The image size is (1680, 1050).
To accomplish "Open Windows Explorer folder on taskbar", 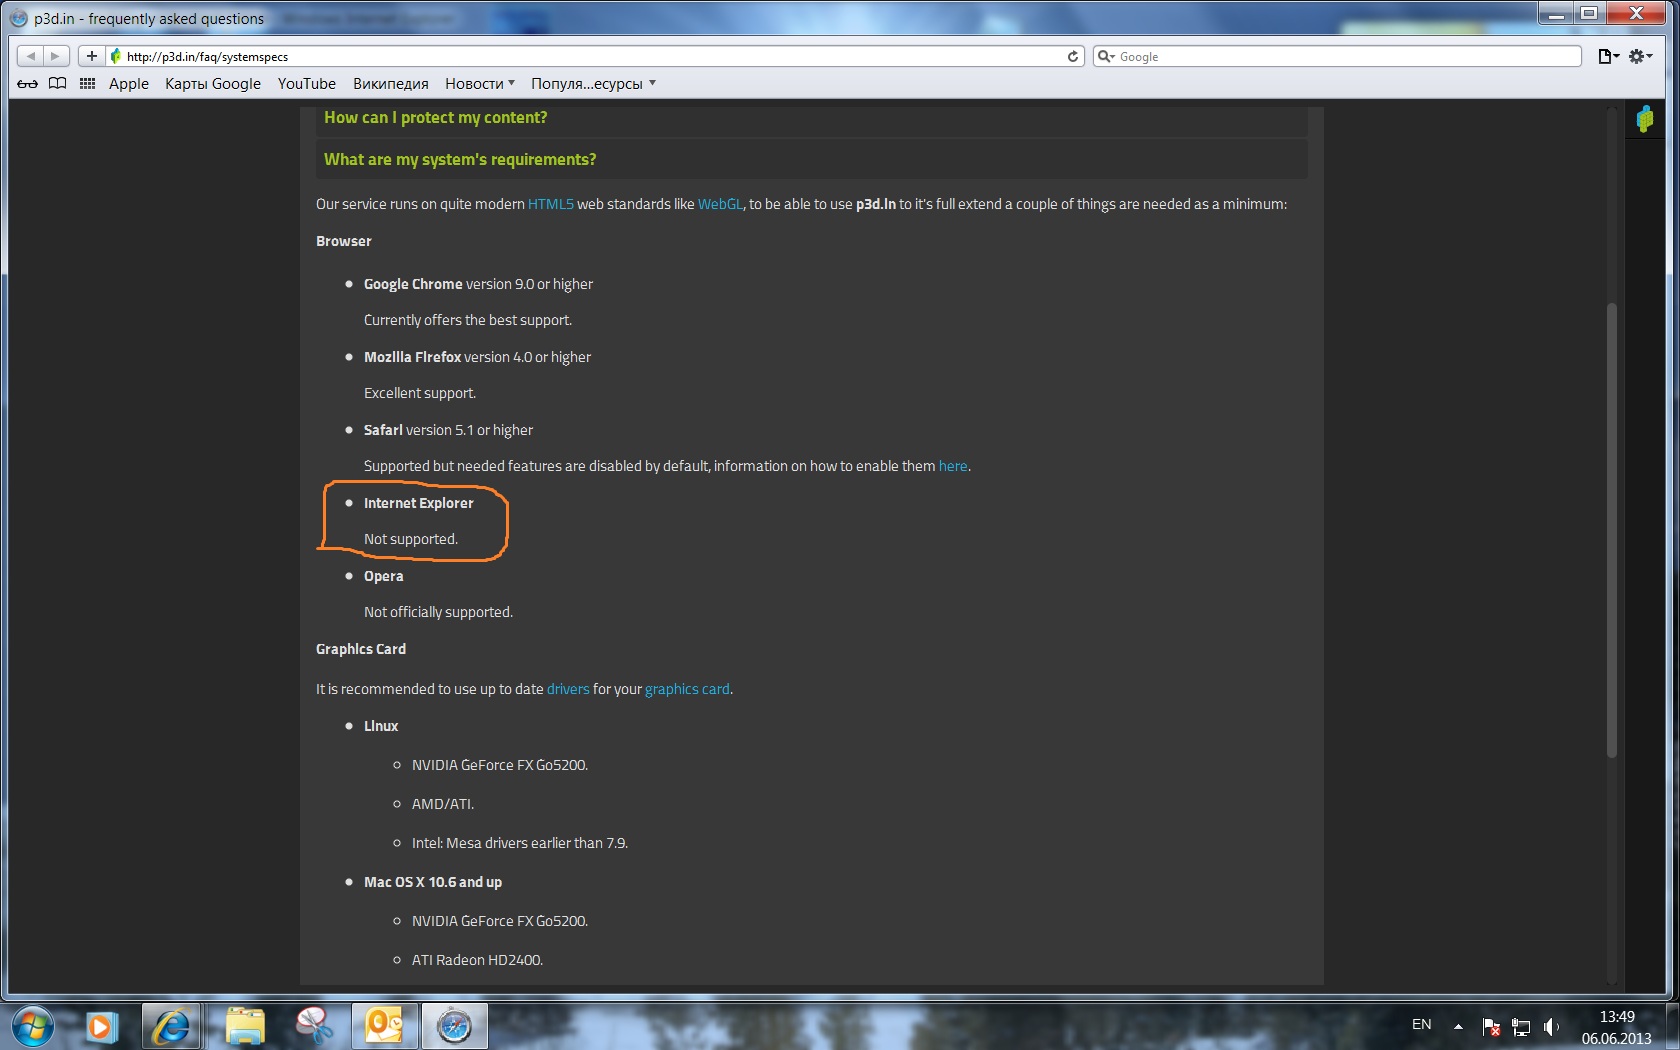I will pos(244,1027).
